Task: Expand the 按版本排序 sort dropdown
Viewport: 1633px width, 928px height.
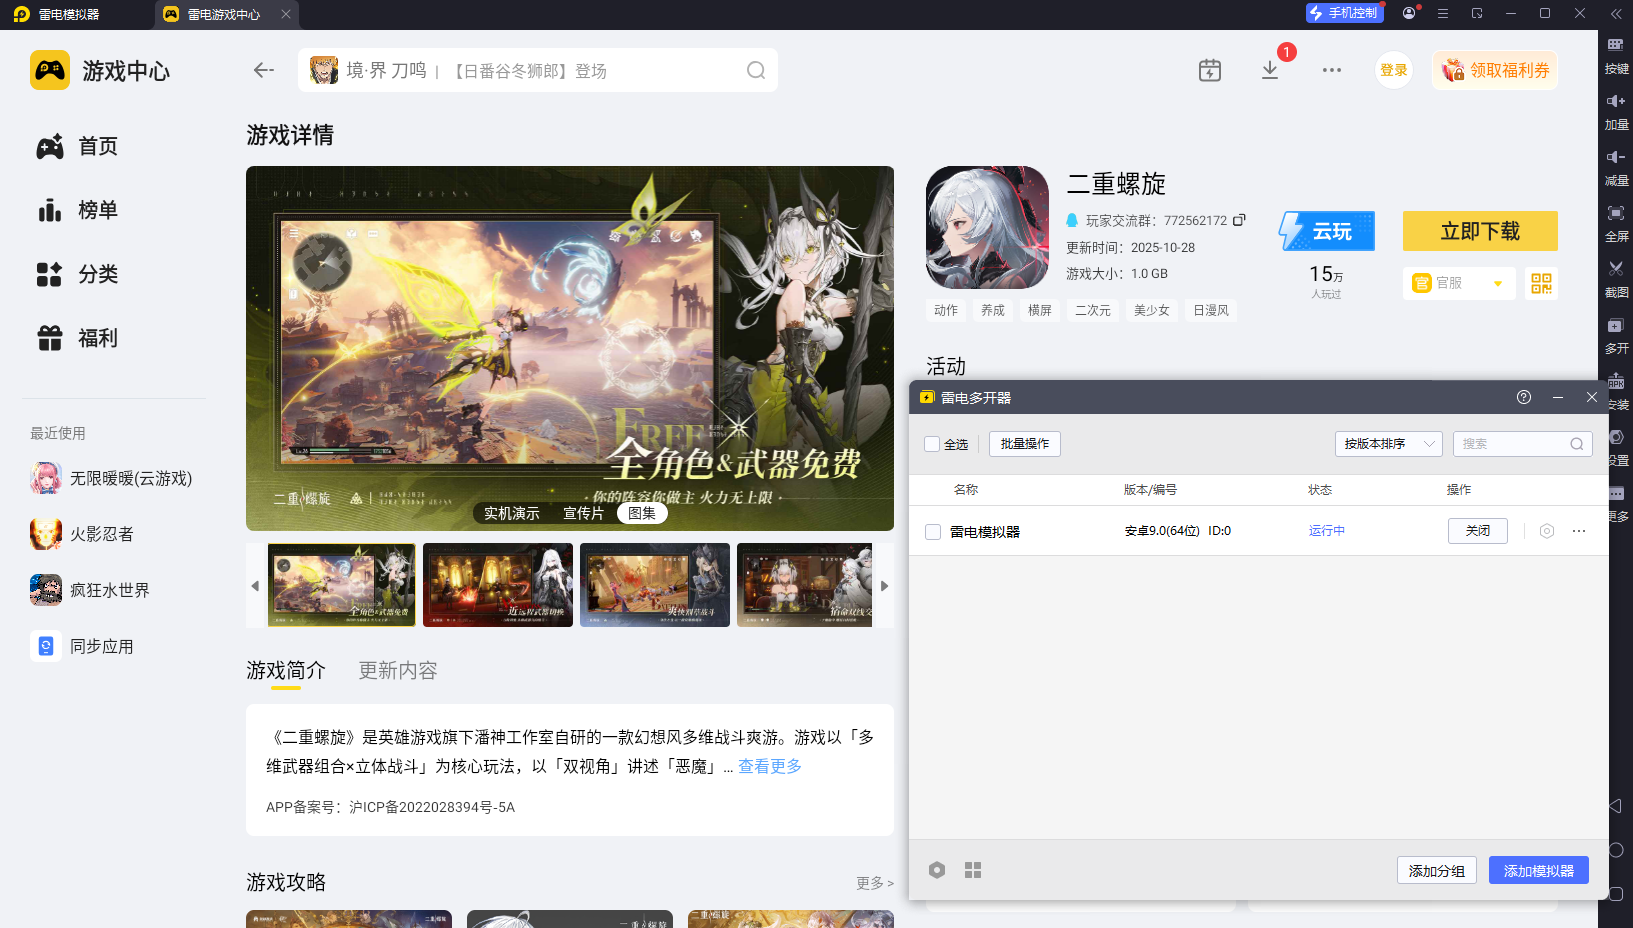Action: (x=1389, y=444)
